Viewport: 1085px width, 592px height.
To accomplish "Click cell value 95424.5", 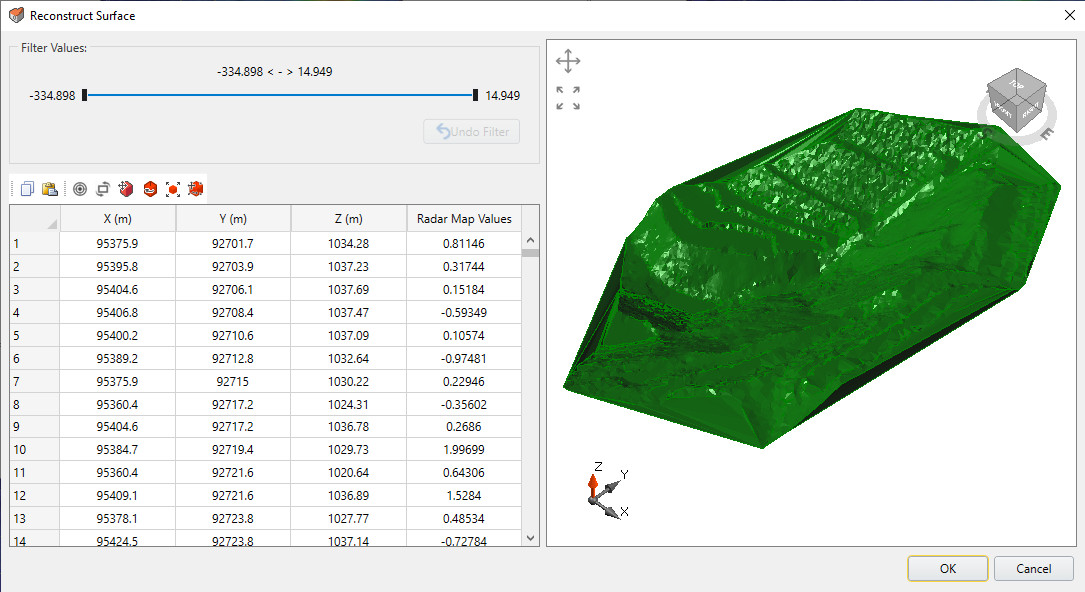I will (118, 540).
